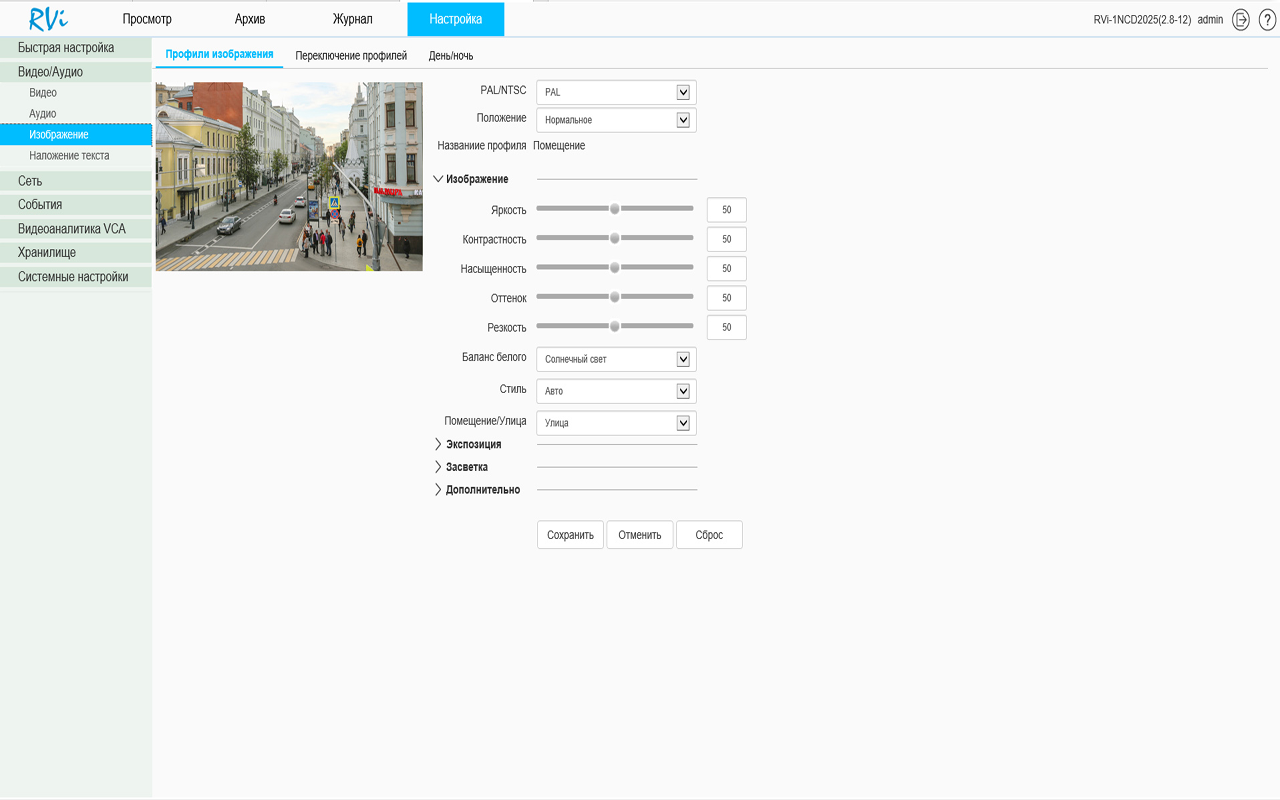Click the Яркость slider handle
Image resolution: width=1280 pixels, height=800 pixels.
(614, 209)
